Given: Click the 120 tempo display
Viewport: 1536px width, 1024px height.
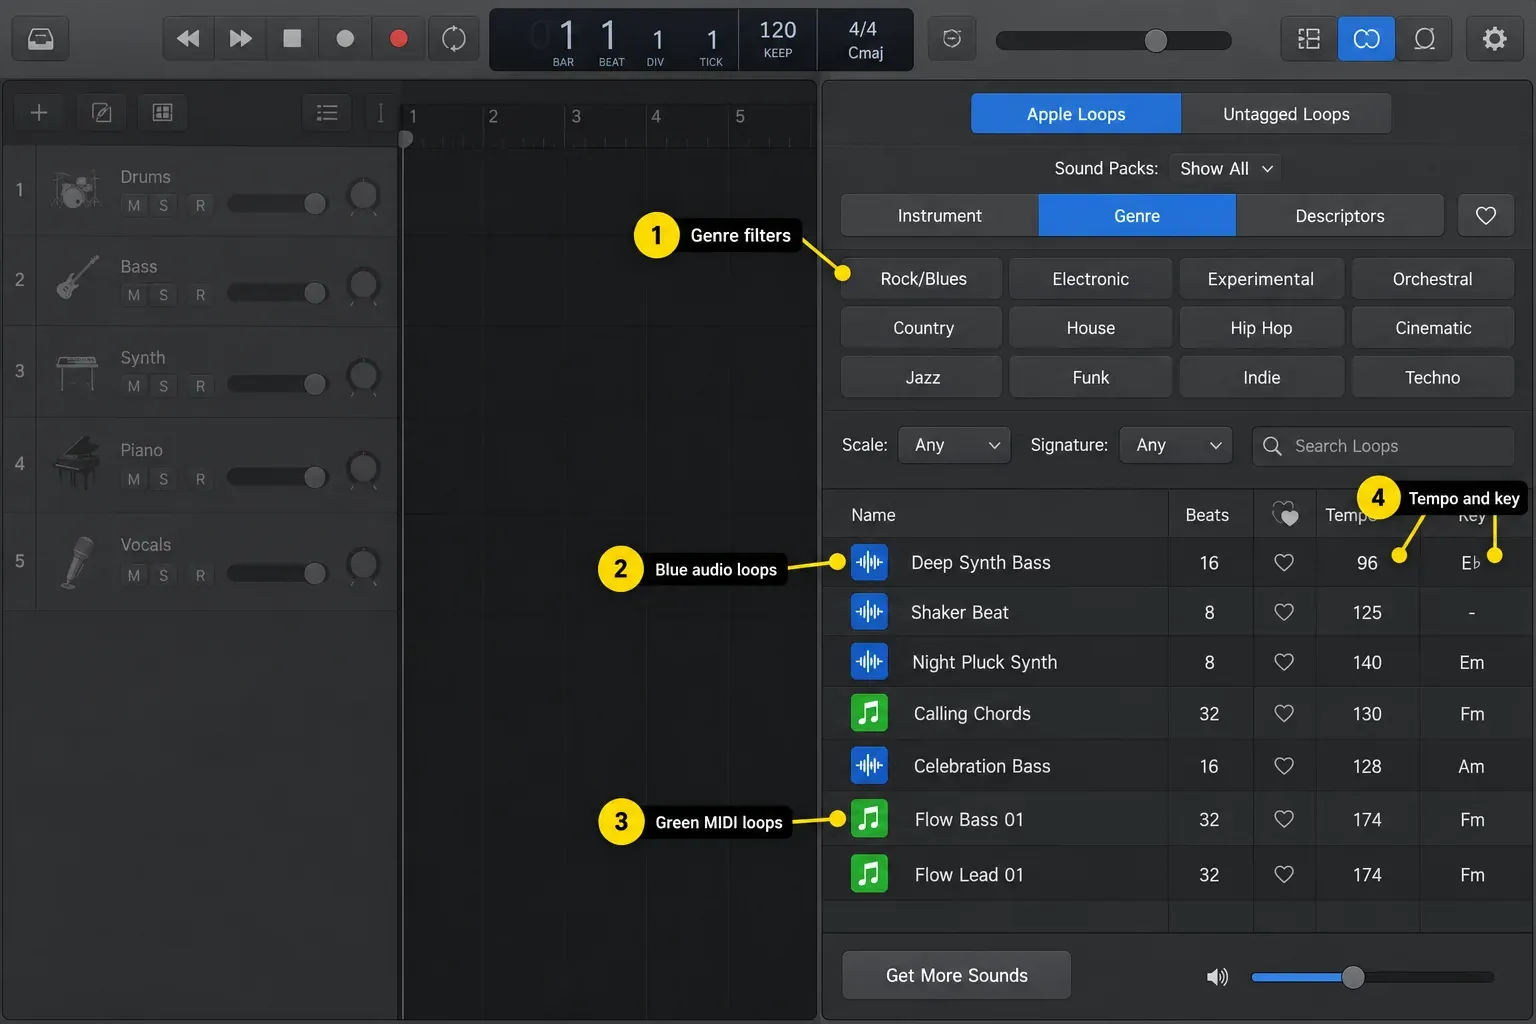Looking at the screenshot, I should (x=778, y=40).
